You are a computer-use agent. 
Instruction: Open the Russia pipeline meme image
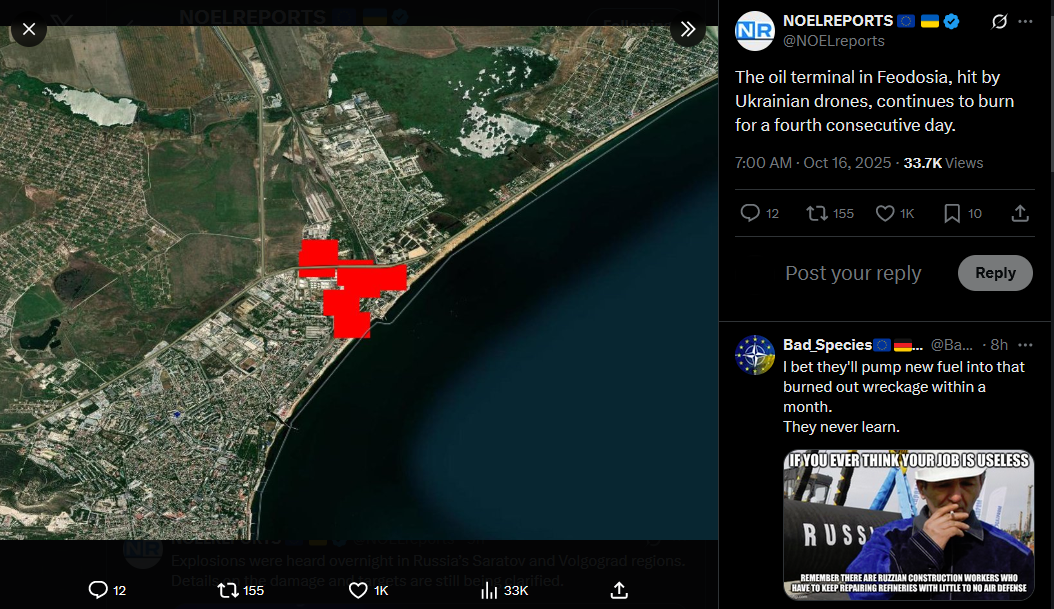coord(908,525)
